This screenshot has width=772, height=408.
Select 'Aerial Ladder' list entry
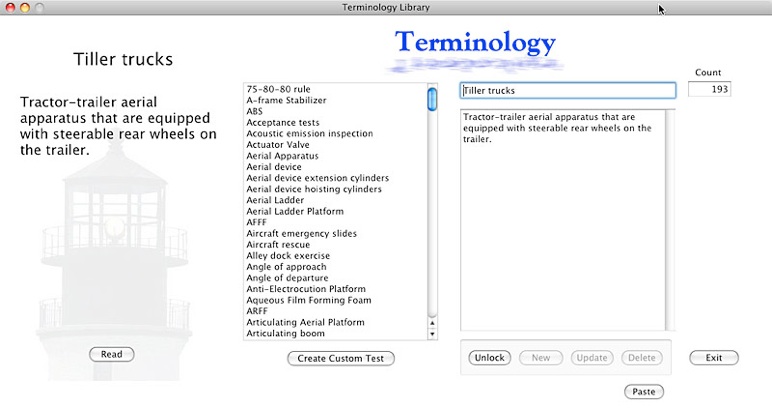click(275, 200)
